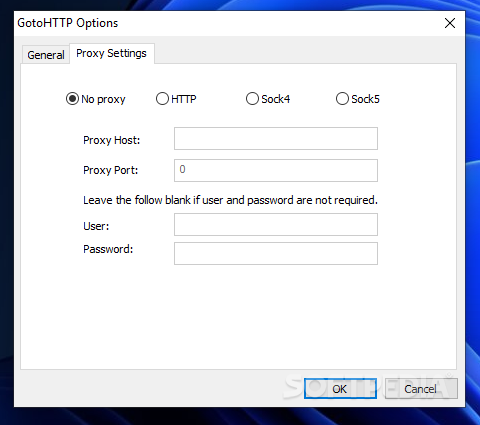Focus the Proxy Port input box
480x425 pixels.
(276, 170)
